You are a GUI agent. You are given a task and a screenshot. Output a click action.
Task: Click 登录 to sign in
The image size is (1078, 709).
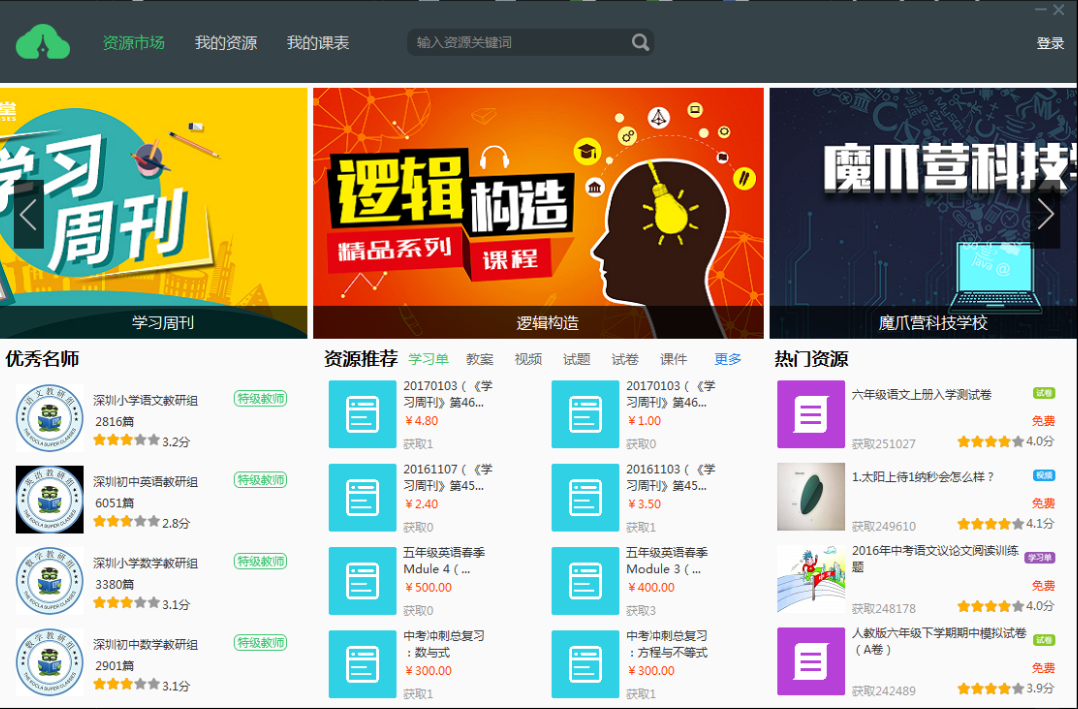tap(1050, 43)
